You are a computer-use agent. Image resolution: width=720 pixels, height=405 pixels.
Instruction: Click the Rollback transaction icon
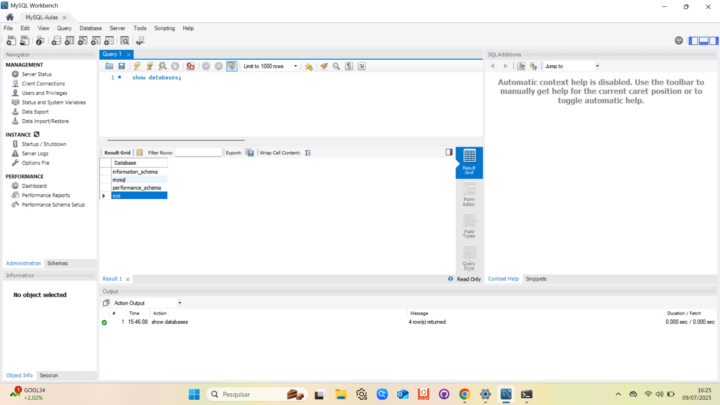pyautogui.click(x=219, y=66)
